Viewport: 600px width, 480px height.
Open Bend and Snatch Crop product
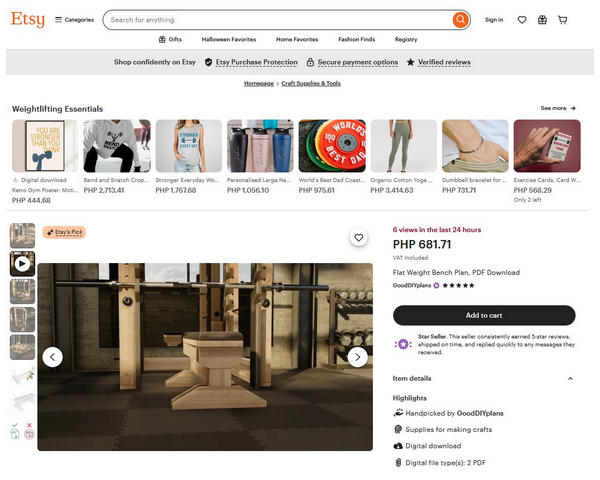pos(117,146)
